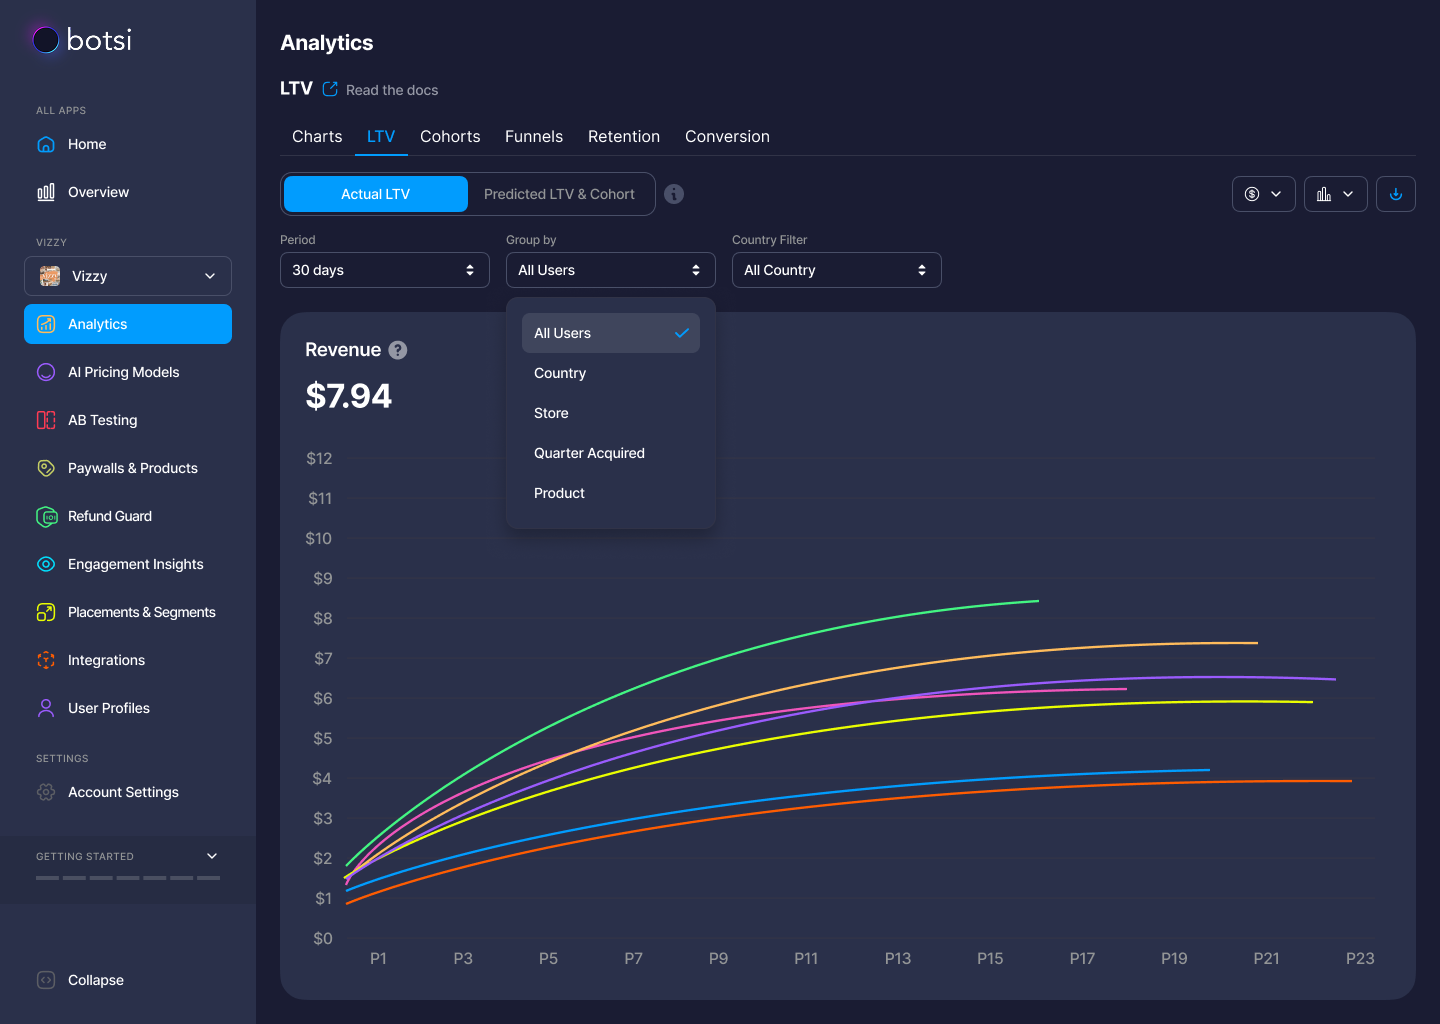The image size is (1440, 1024).
Task: Click the download export icon button
Action: coord(1395,194)
